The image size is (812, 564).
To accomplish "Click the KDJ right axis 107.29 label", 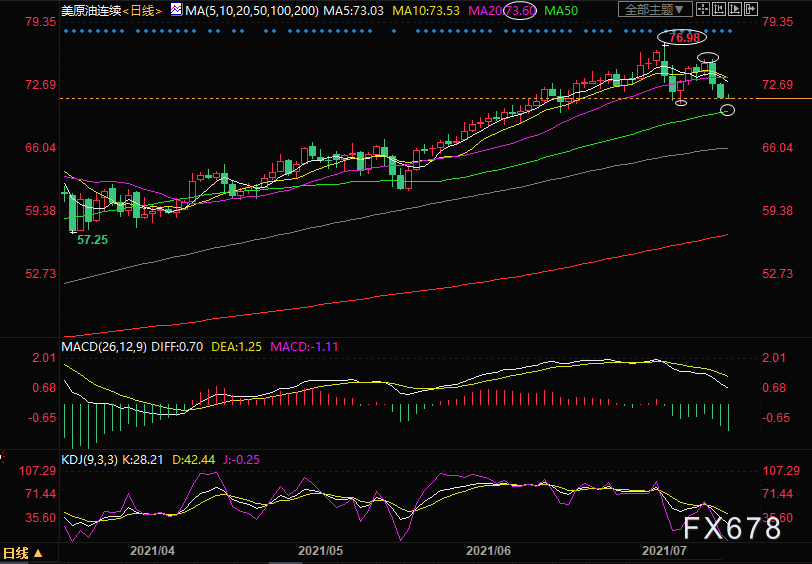I will 781,471.
